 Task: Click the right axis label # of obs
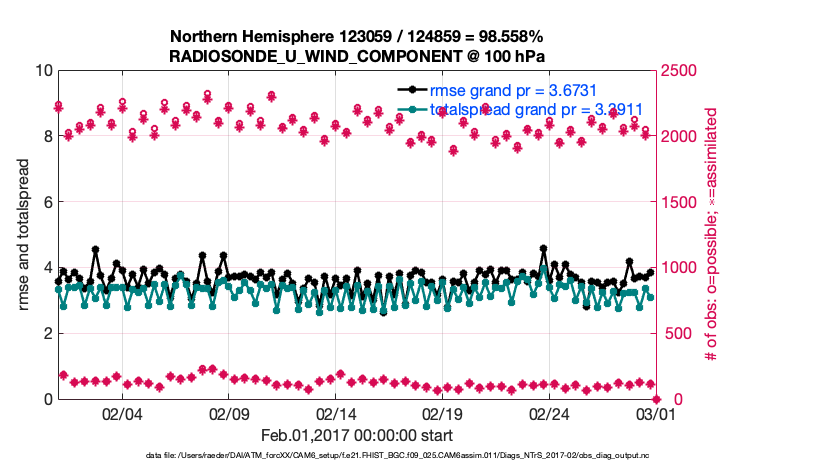[x=712, y=233]
